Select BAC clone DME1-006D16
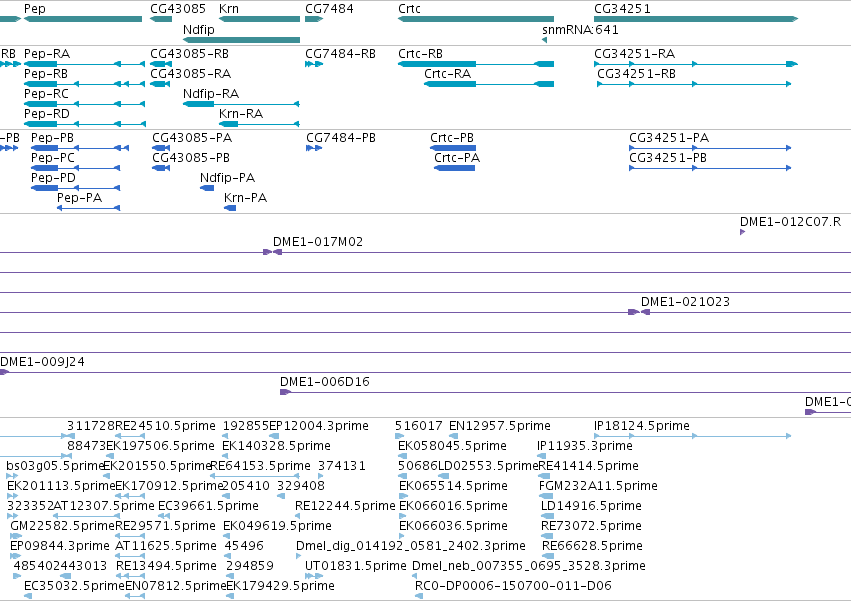Screen dimensions: 851x601 325,382
